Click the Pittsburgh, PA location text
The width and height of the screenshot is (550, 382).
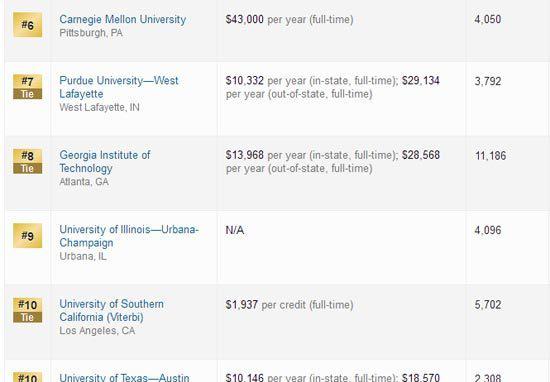pyautogui.click(x=91, y=33)
